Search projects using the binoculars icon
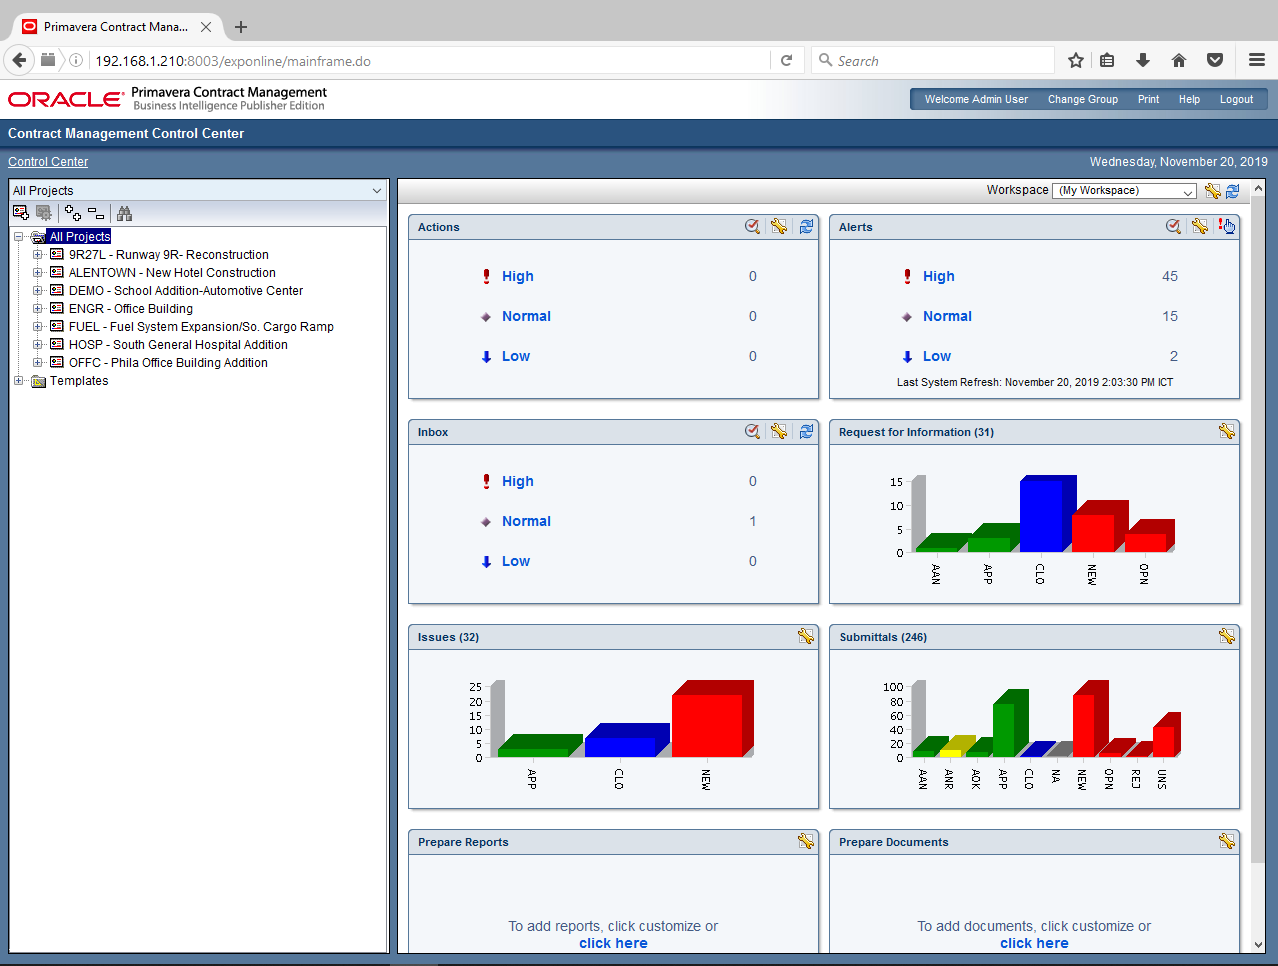Screen dimensions: 1278x966 coord(124,212)
